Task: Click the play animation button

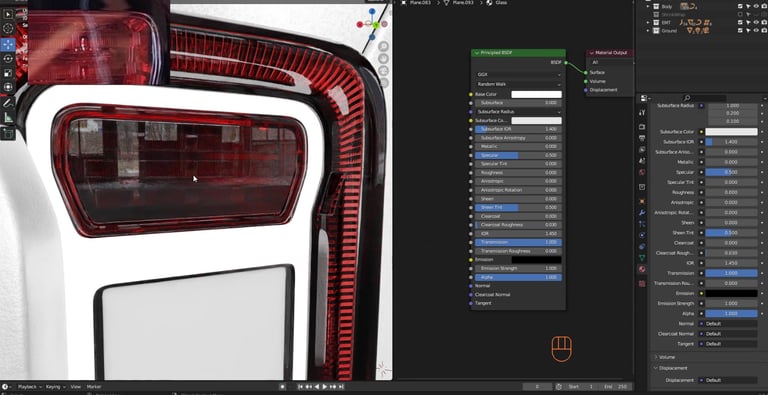Action: pos(324,387)
